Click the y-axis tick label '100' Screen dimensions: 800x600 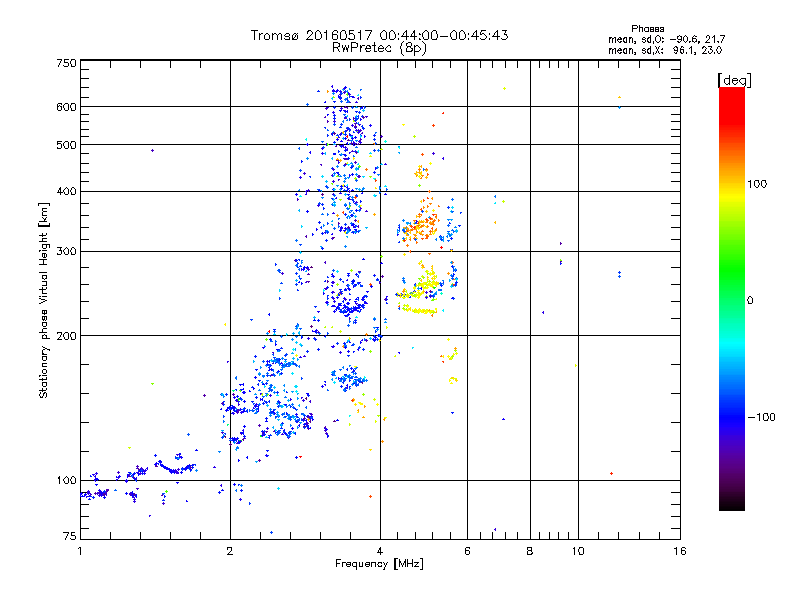pos(66,480)
